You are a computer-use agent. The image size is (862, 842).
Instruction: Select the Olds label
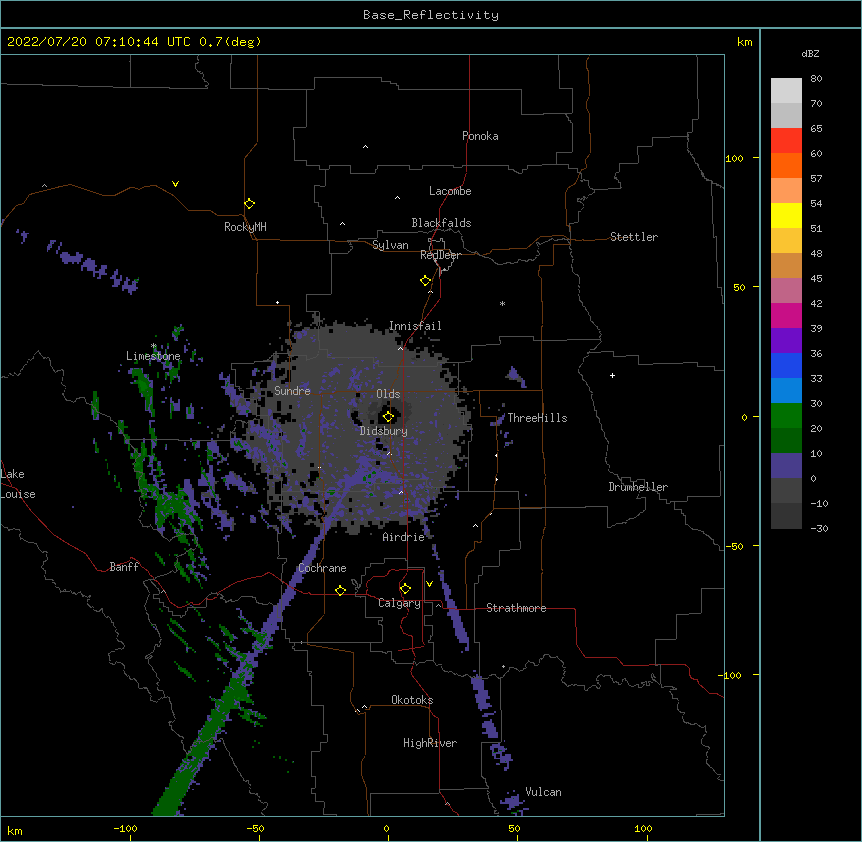[x=388, y=394]
